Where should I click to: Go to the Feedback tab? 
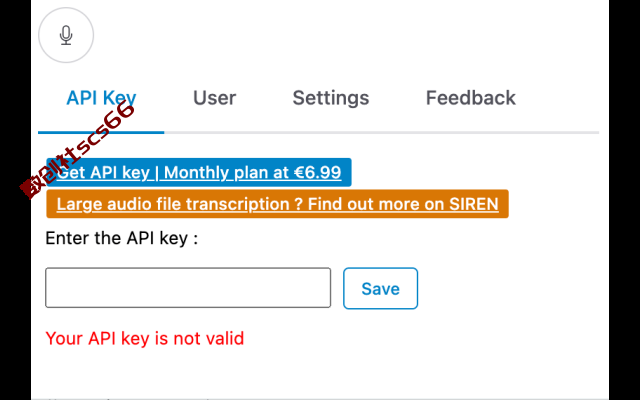pyautogui.click(x=471, y=98)
